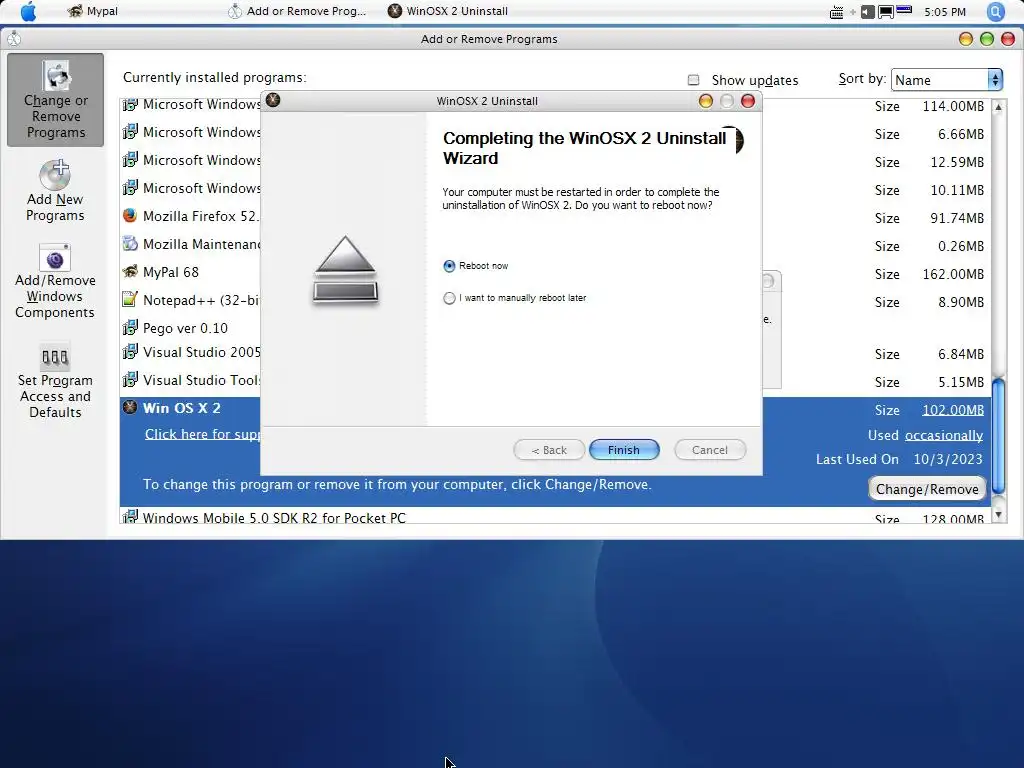Viewport: 1024px width, 768px height.
Task: Click the scrollbar down arrow in program list
Action: click(998, 515)
